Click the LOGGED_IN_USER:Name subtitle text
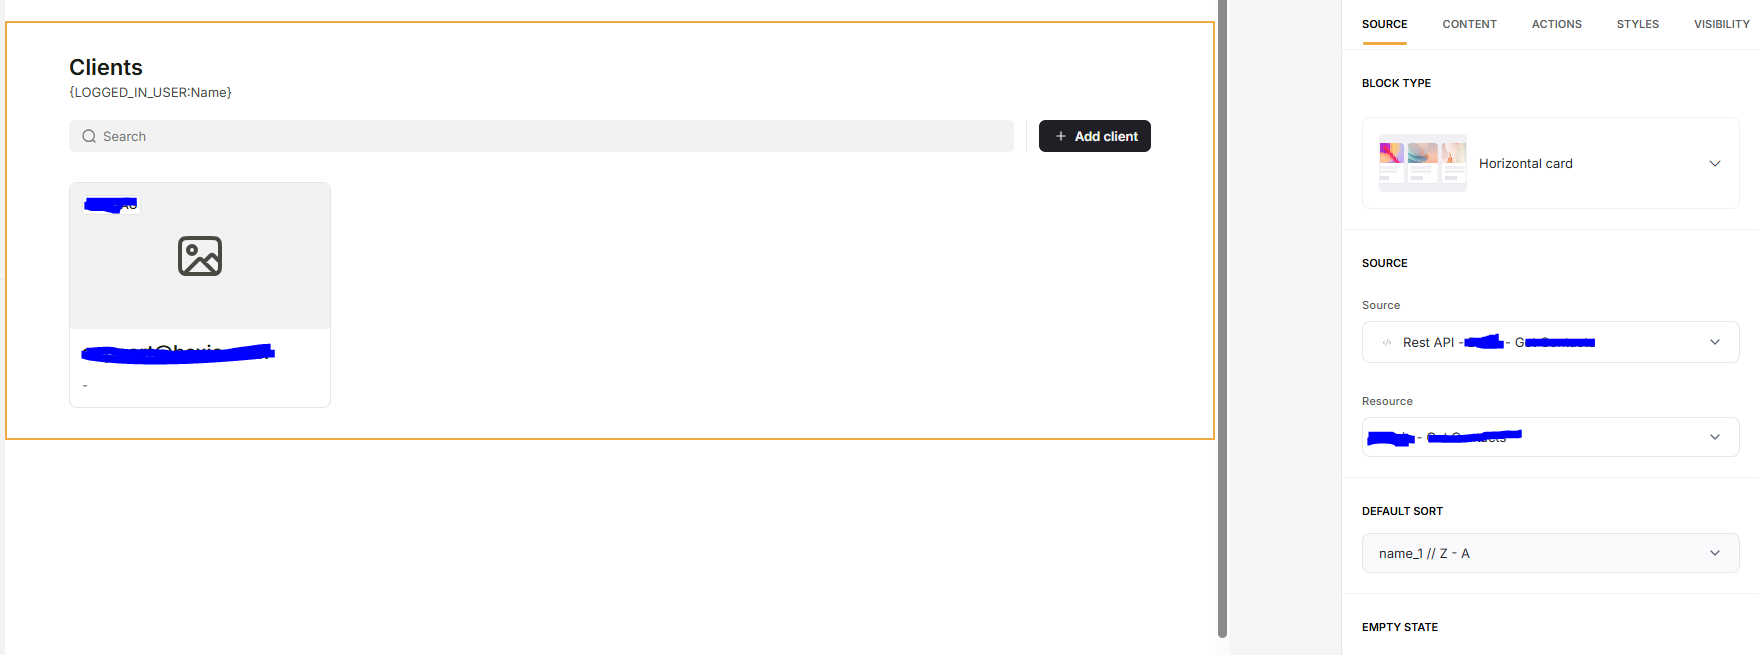This screenshot has height=655, width=1759. click(150, 92)
